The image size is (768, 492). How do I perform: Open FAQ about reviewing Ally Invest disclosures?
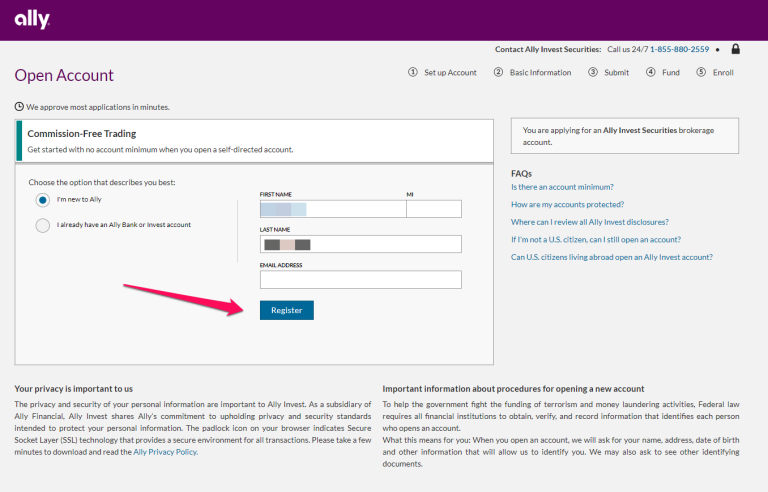pos(590,222)
